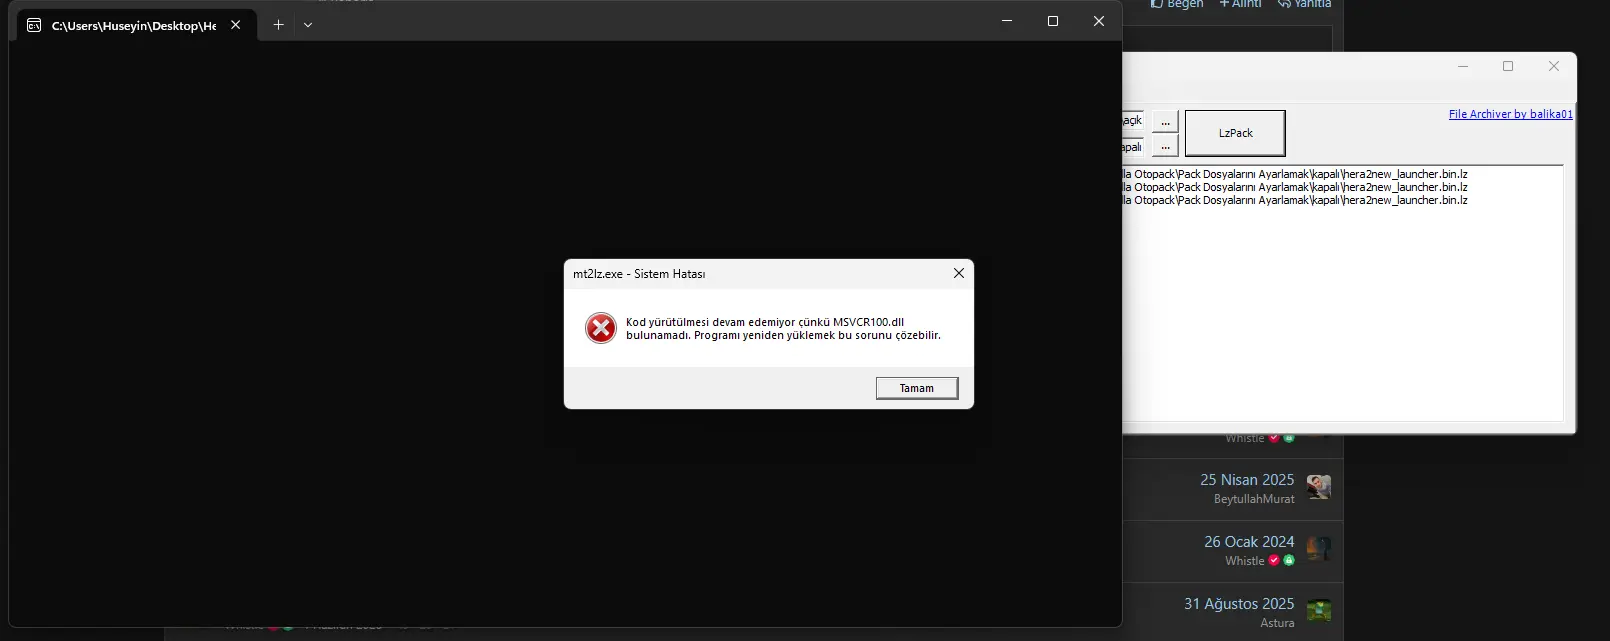Open a new terminal tab
Viewport: 1610px width, 641px height.
click(x=278, y=25)
